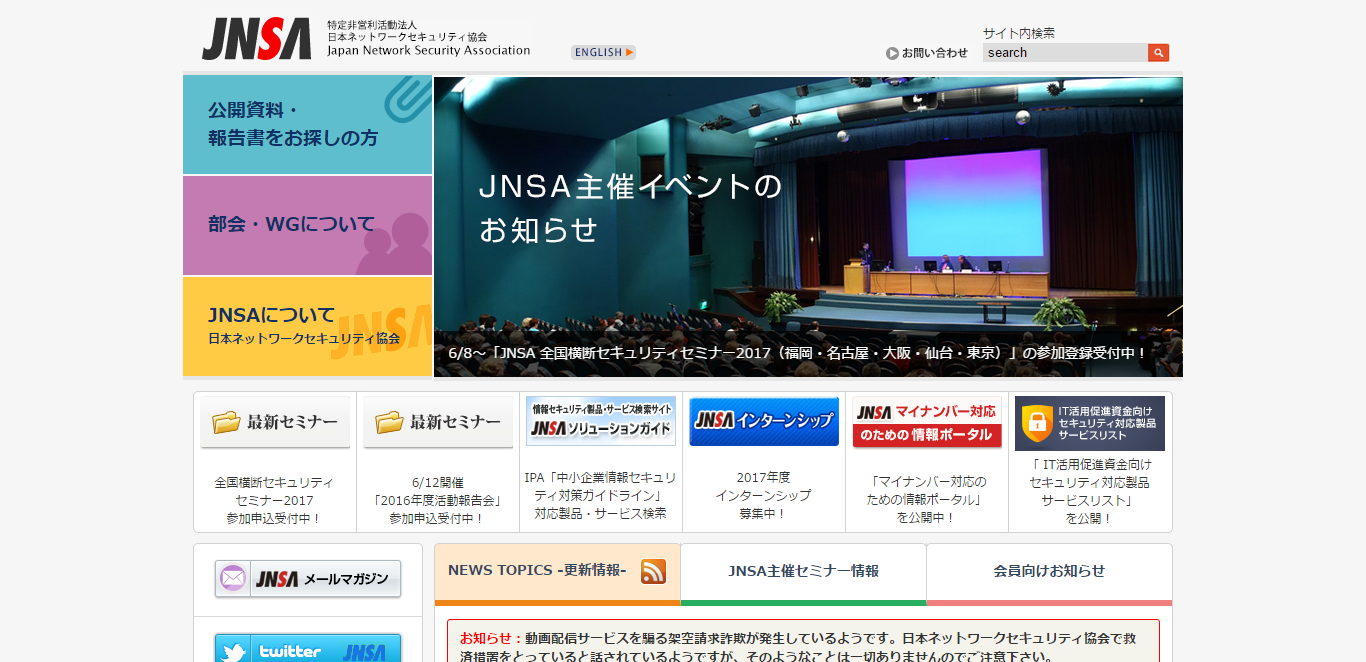Open the JNSAインターンシップ blue banner
Viewport: 1366px width, 662px height.
[x=764, y=421]
